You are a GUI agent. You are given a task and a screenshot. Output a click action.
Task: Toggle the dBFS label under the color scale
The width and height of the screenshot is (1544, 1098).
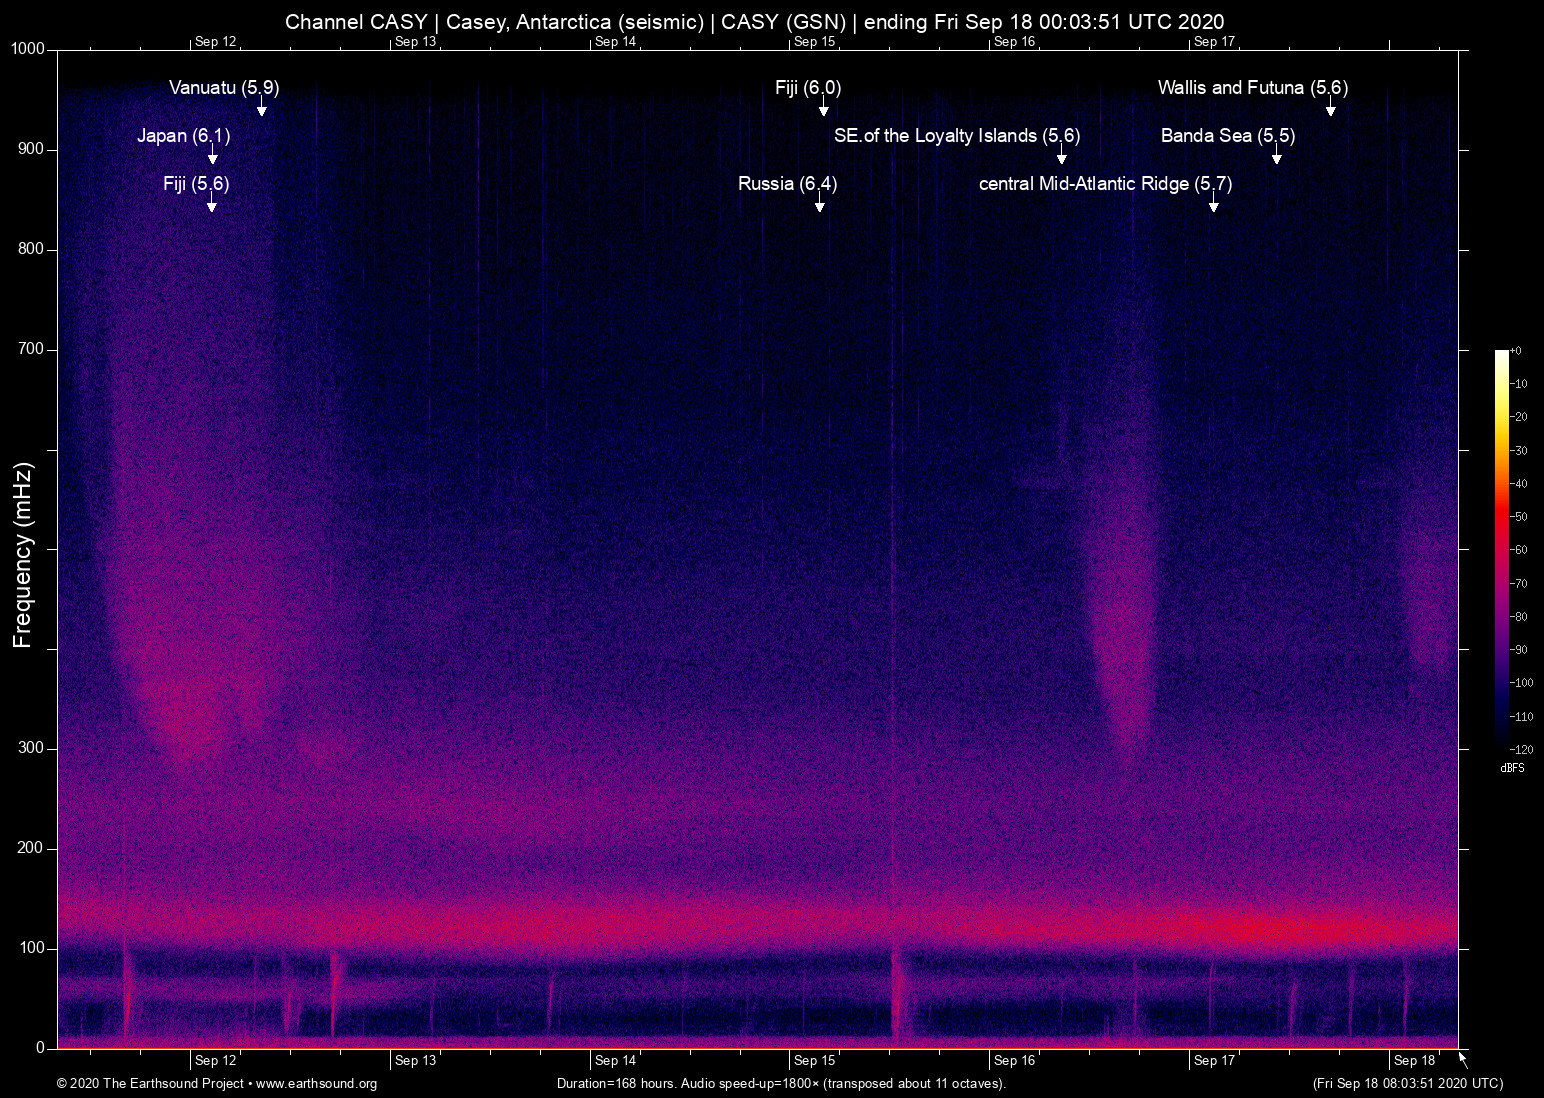1513,768
